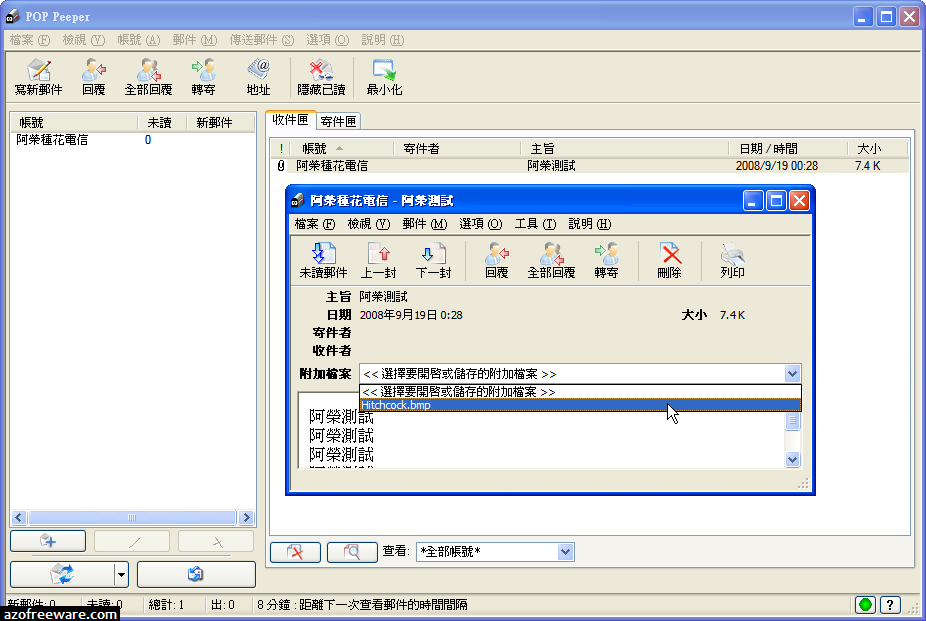Toggle 隱藏已讀 hide-read button
Image resolution: width=926 pixels, height=621 pixels.
click(x=321, y=77)
